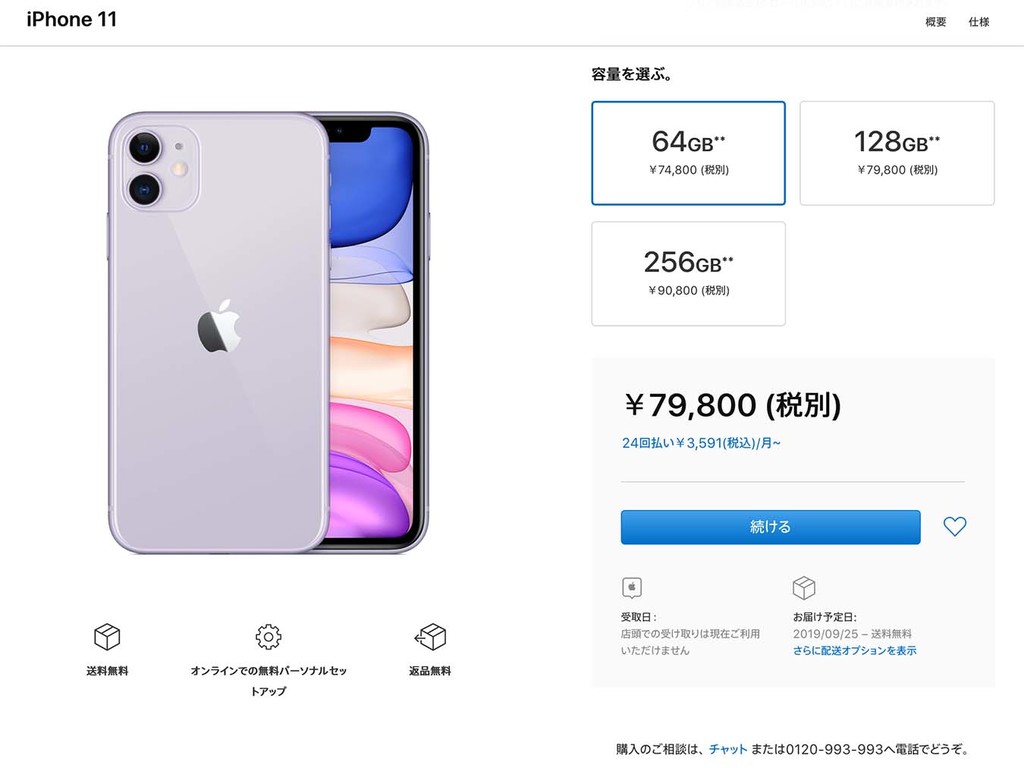Select the 64GB capacity option
Viewport: 1024px width, 768px height.
pyautogui.click(x=688, y=153)
